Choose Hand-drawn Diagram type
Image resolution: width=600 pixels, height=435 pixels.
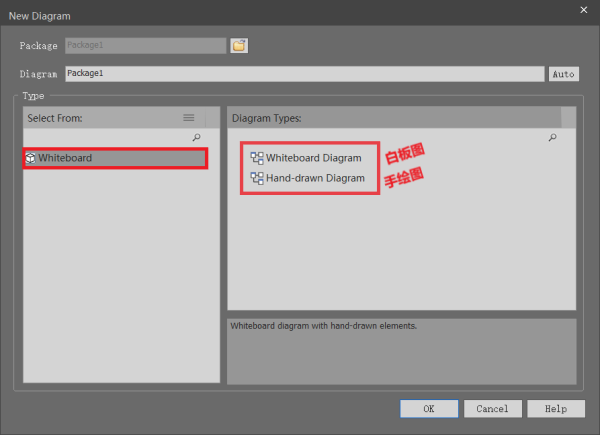[x=315, y=179]
